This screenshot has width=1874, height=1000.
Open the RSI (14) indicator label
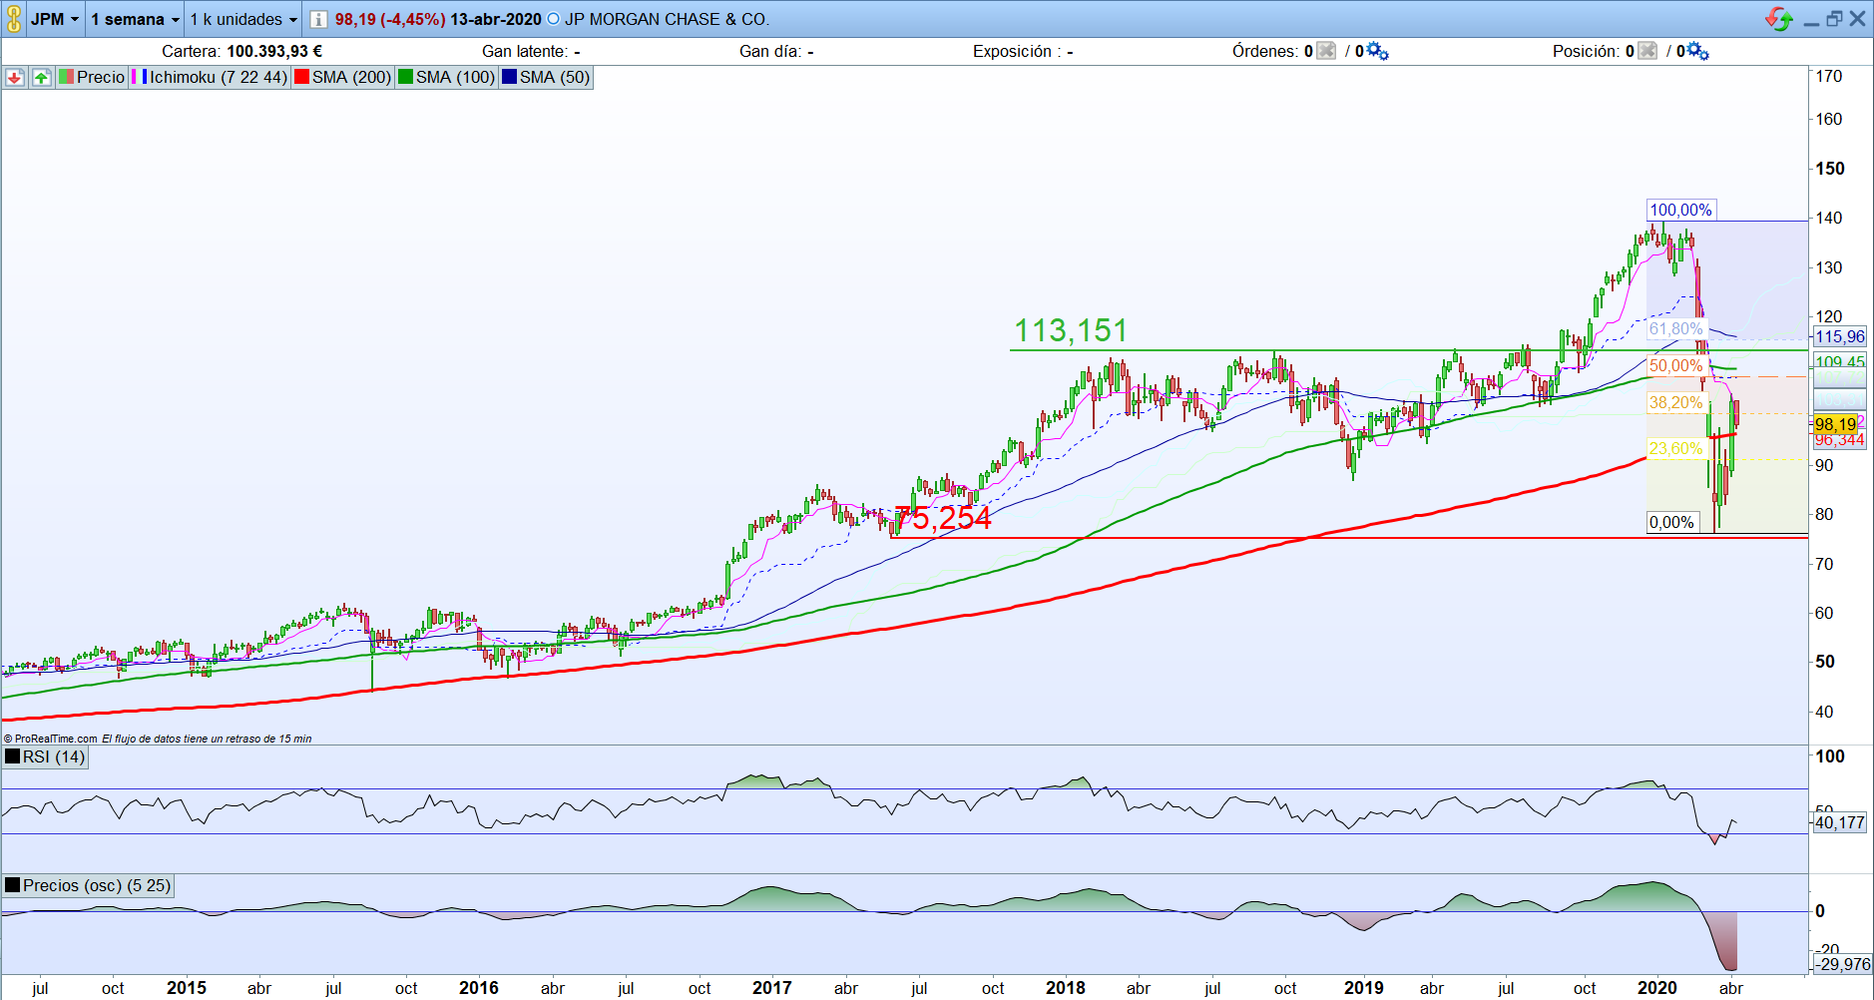pos(45,757)
